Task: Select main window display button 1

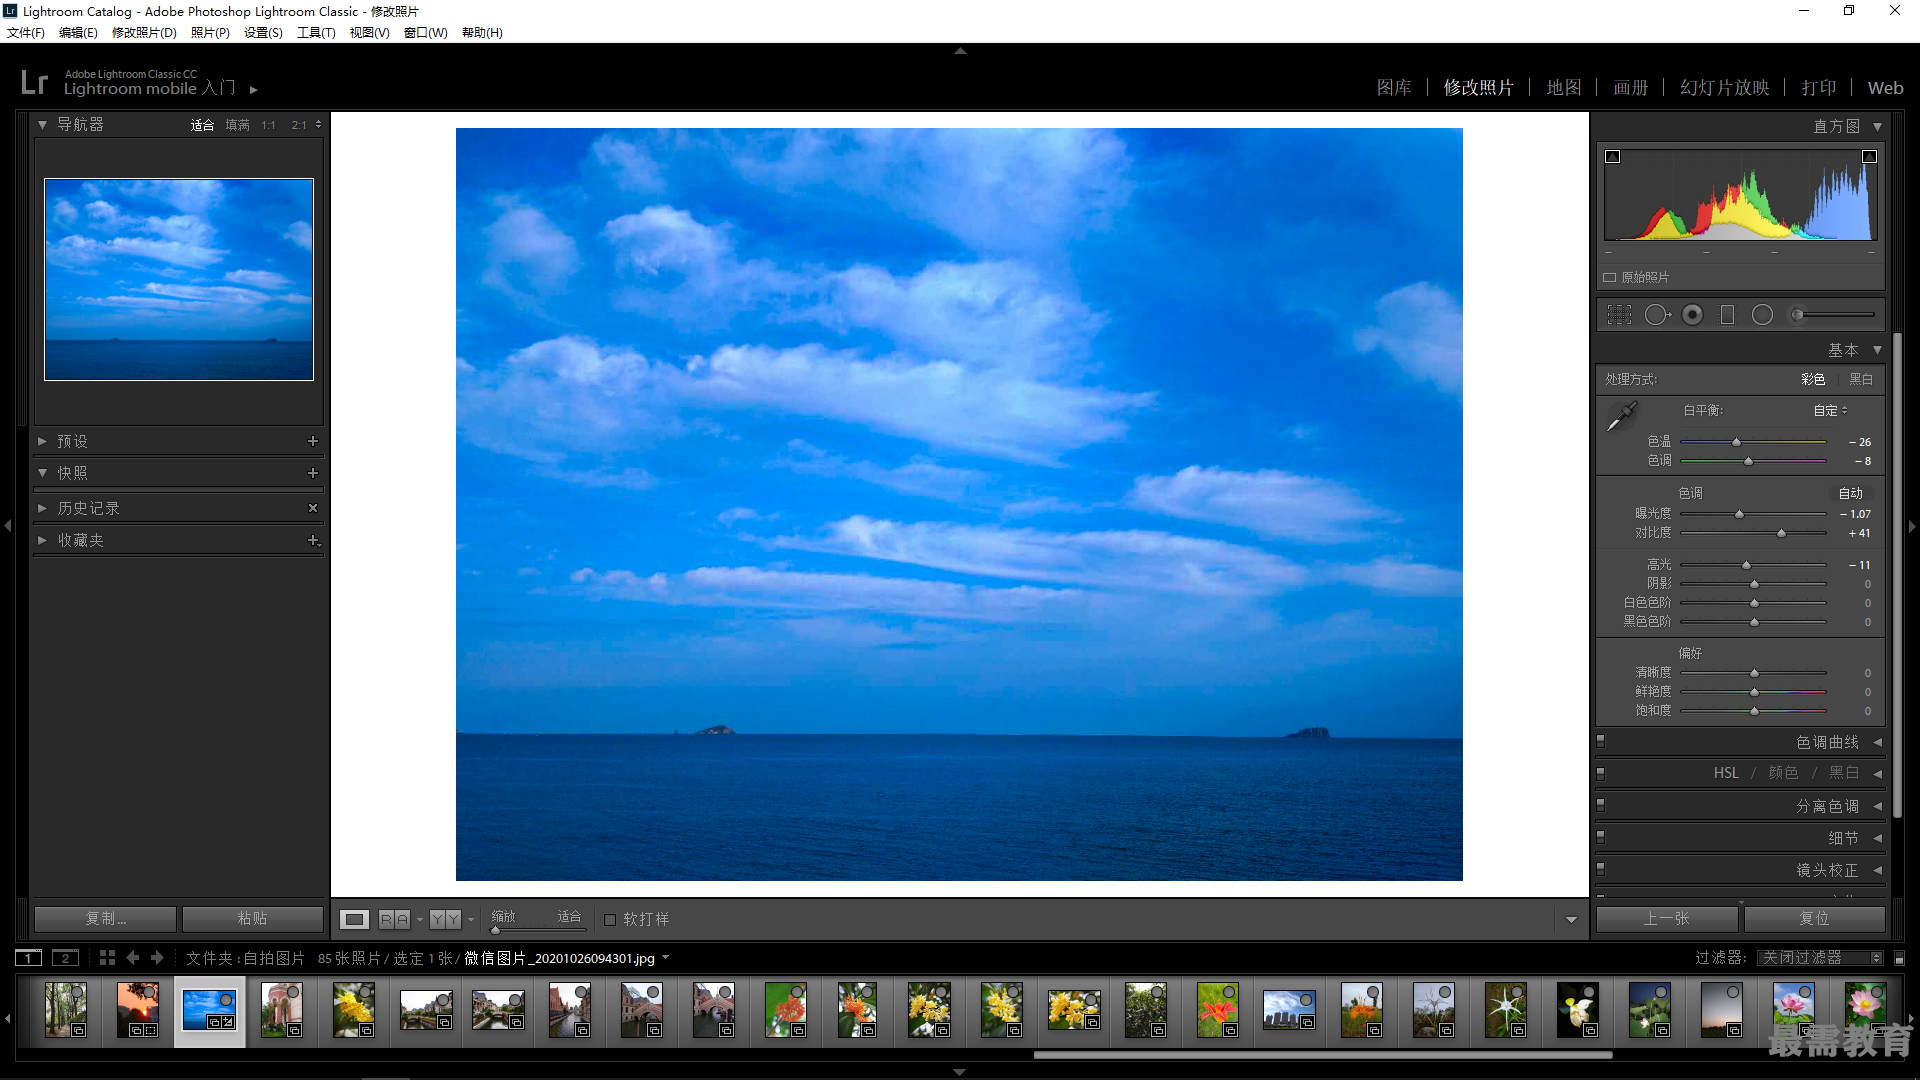Action: (x=29, y=958)
